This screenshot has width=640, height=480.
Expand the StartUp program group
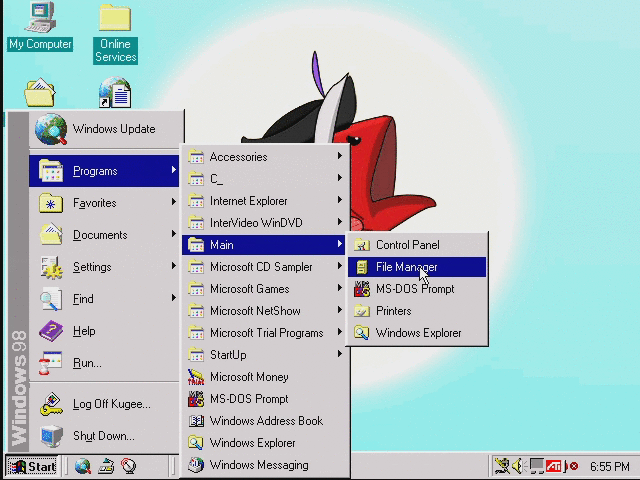263,355
